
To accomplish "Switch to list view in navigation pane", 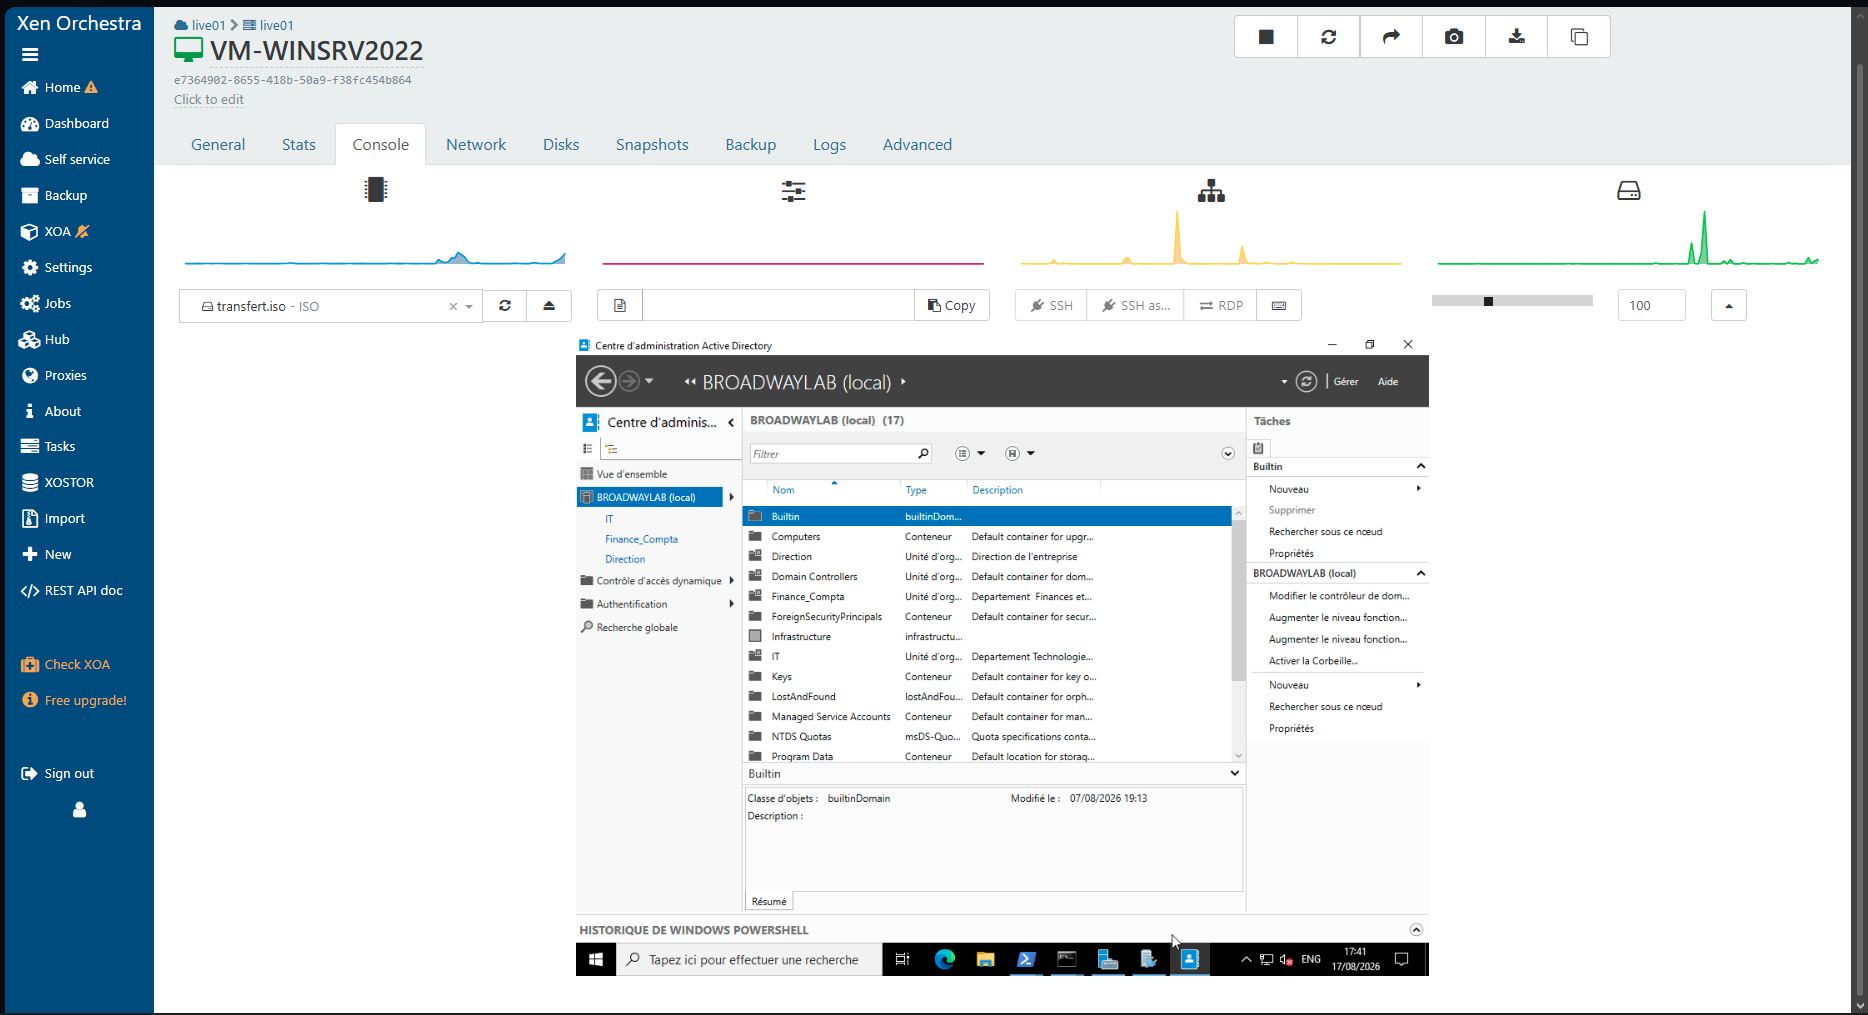I will click(588, 449).
